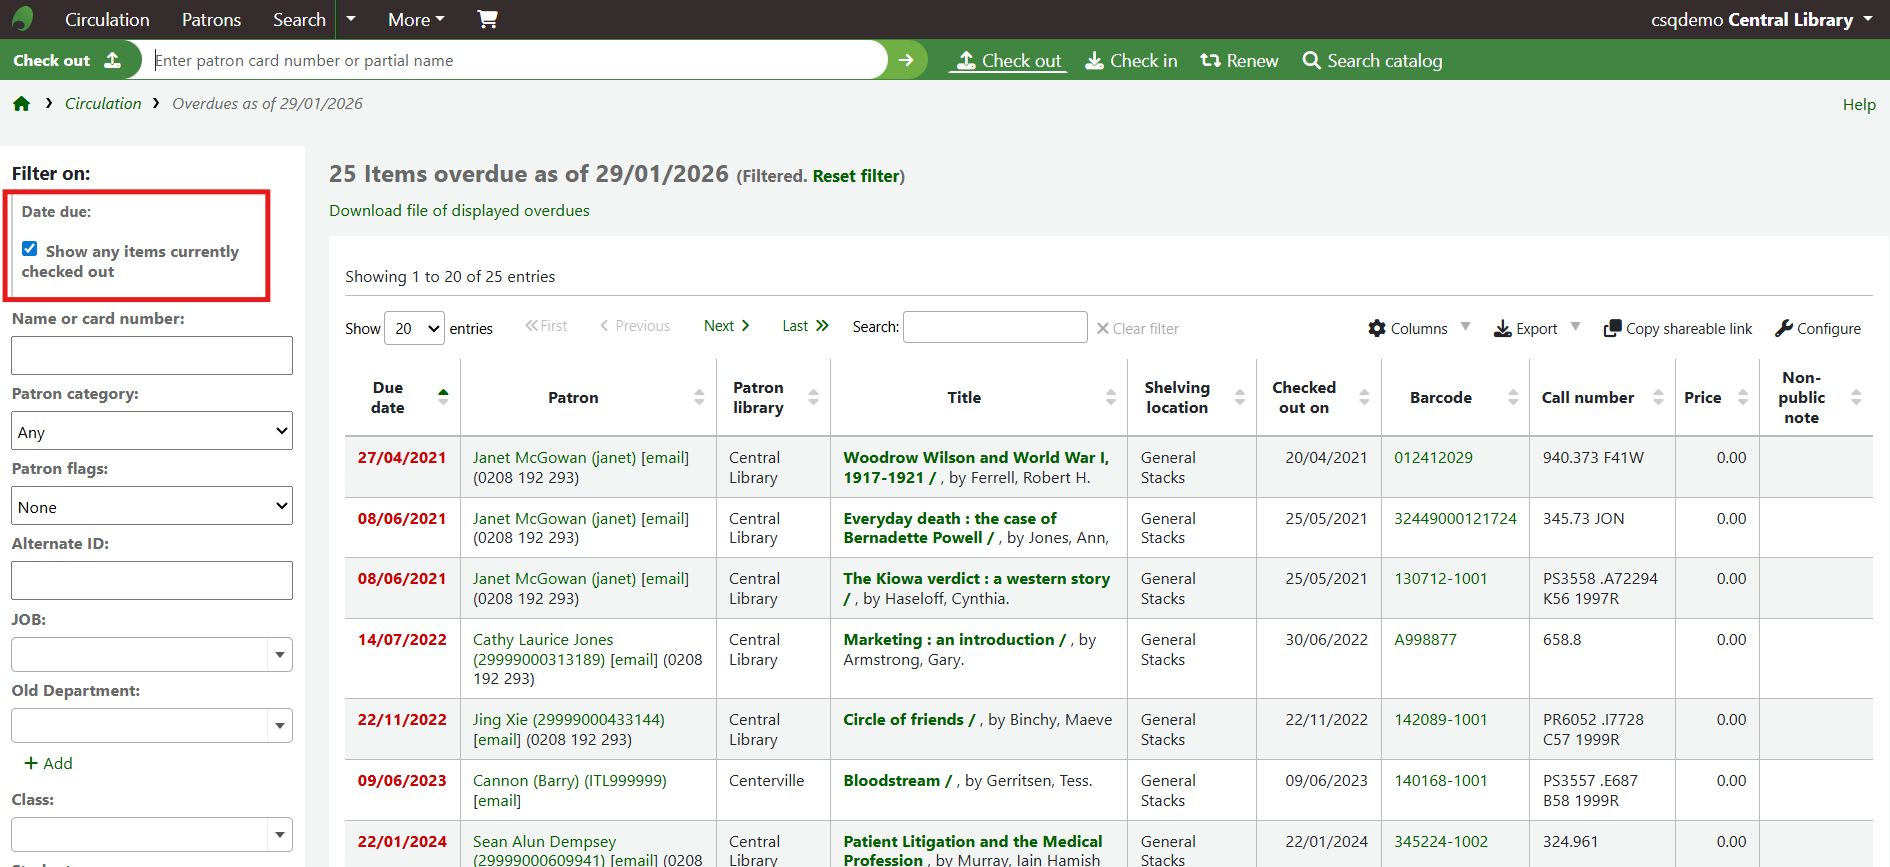Download file of displayed overdues

tap(459, 211)
